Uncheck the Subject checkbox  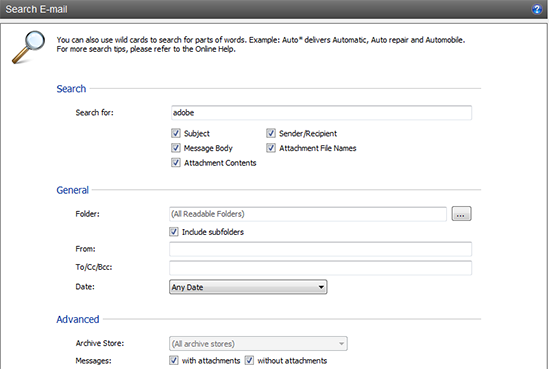tap(176, 133)
